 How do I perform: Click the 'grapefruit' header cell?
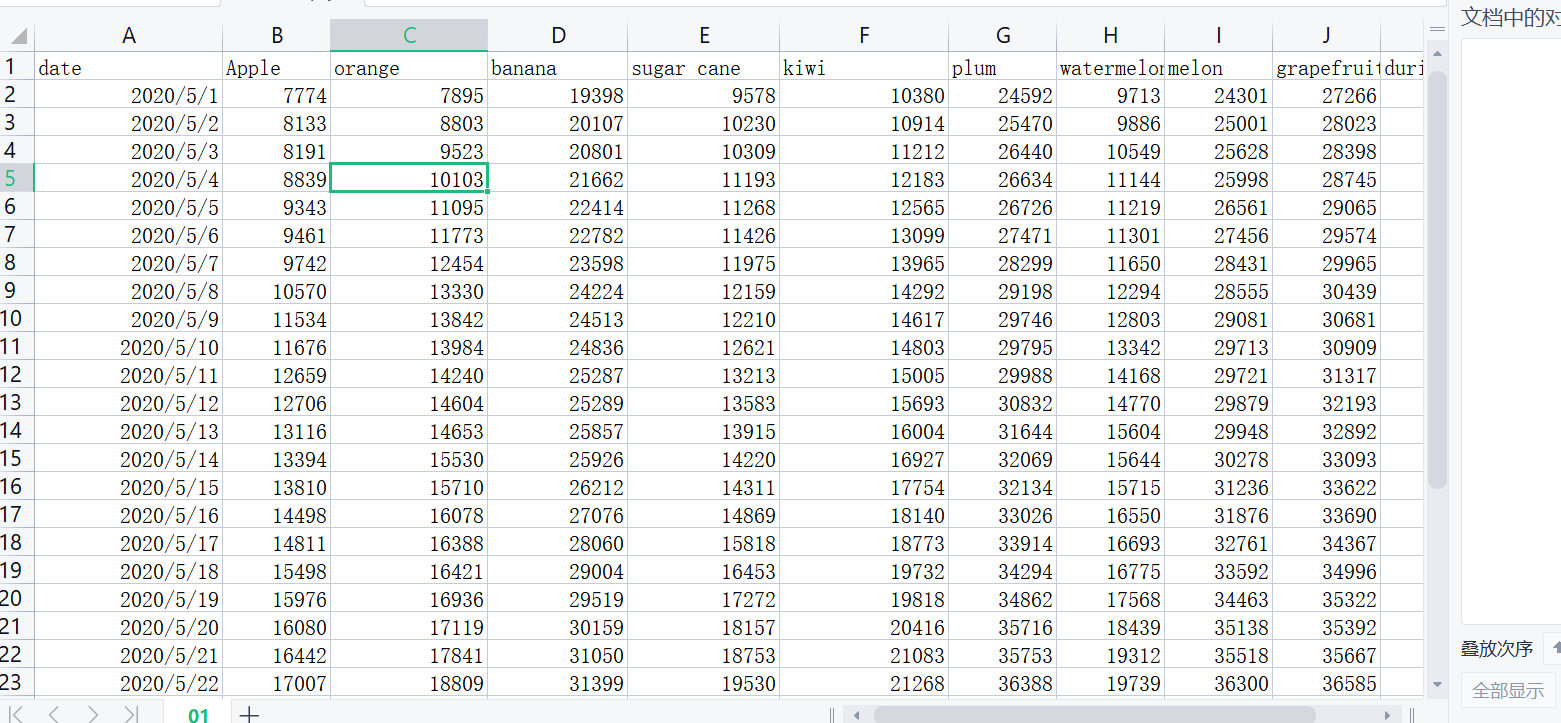click(x=1327, y=67)
